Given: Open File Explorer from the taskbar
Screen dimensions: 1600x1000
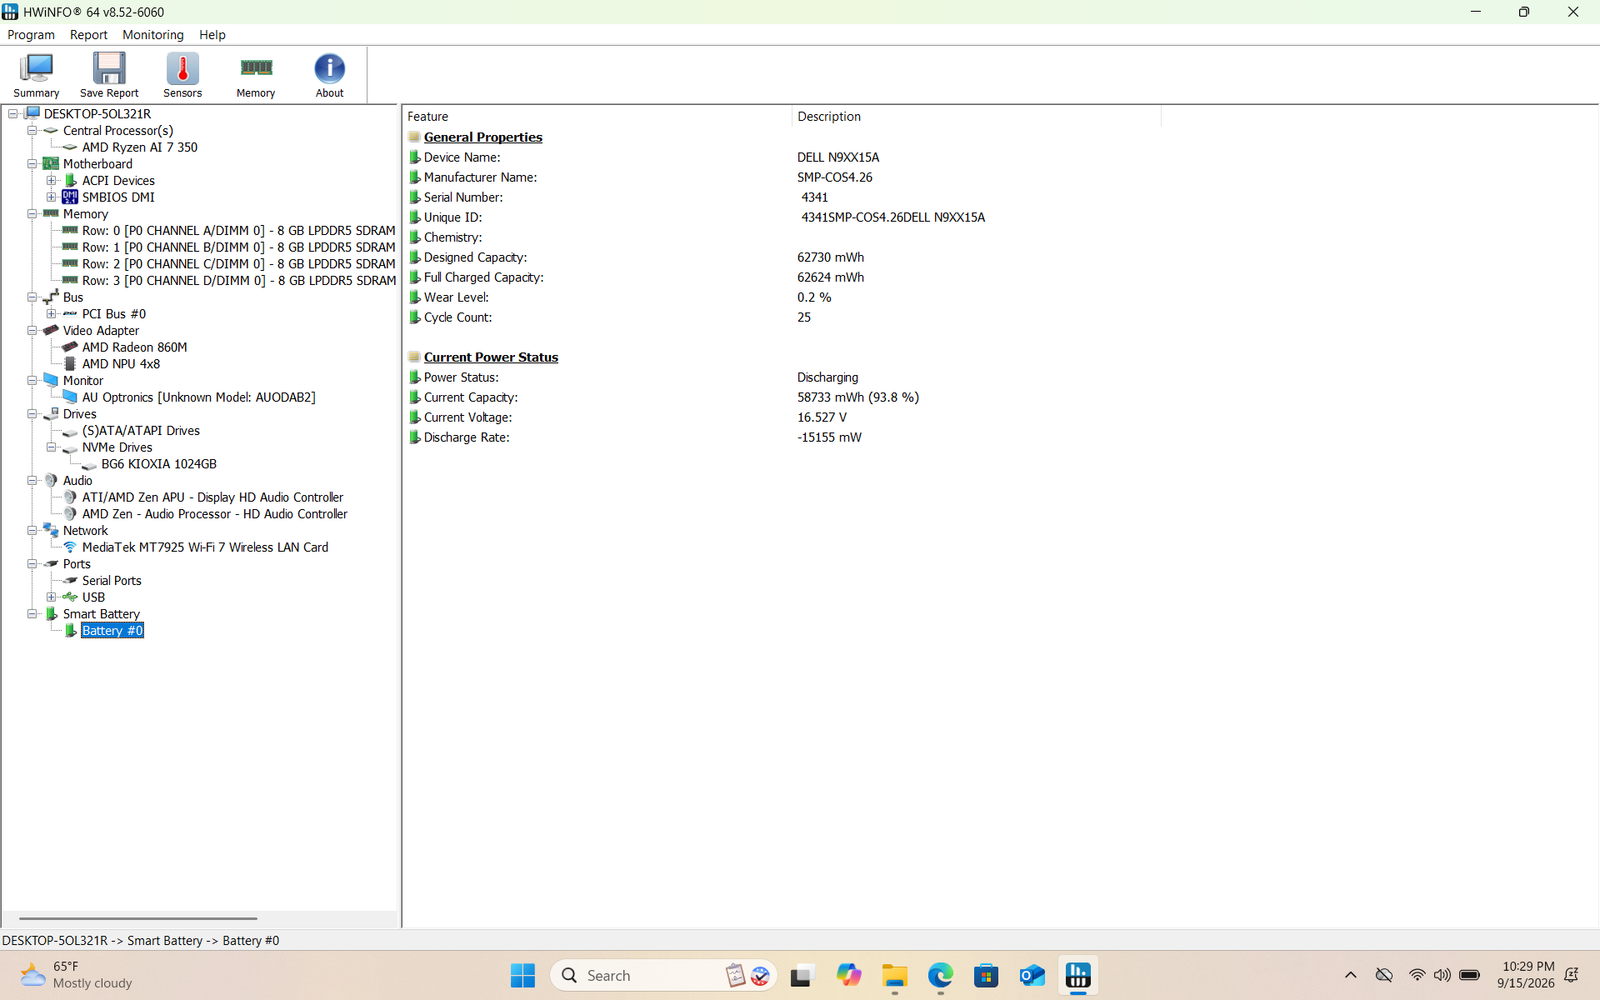Looking at the screenshot, I should 894,975.
